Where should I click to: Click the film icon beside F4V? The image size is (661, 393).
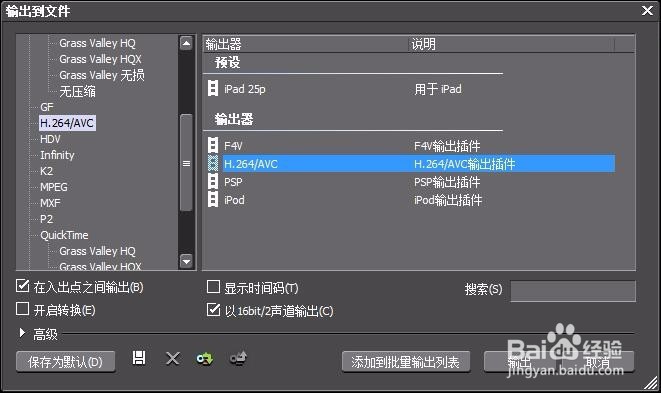coord(213,145)
